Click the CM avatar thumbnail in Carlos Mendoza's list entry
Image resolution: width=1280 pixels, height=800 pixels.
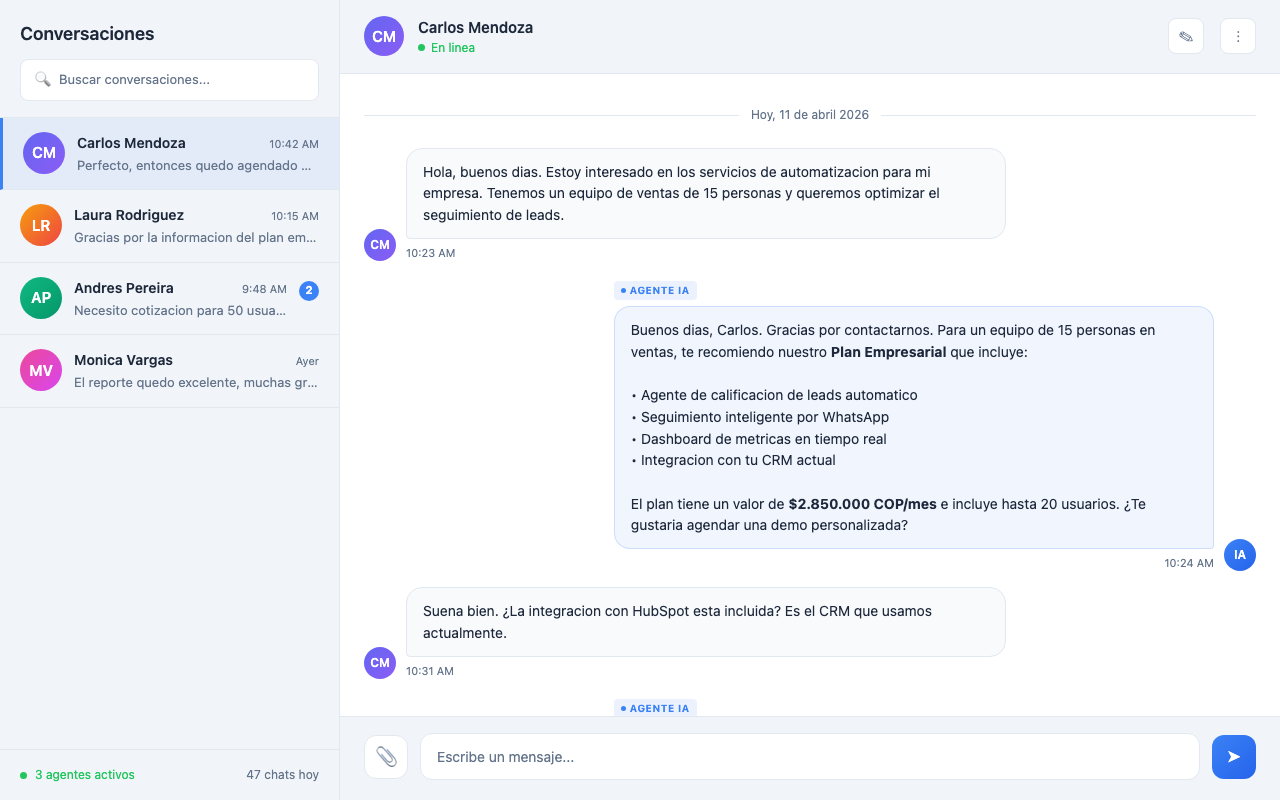[43, 153]
